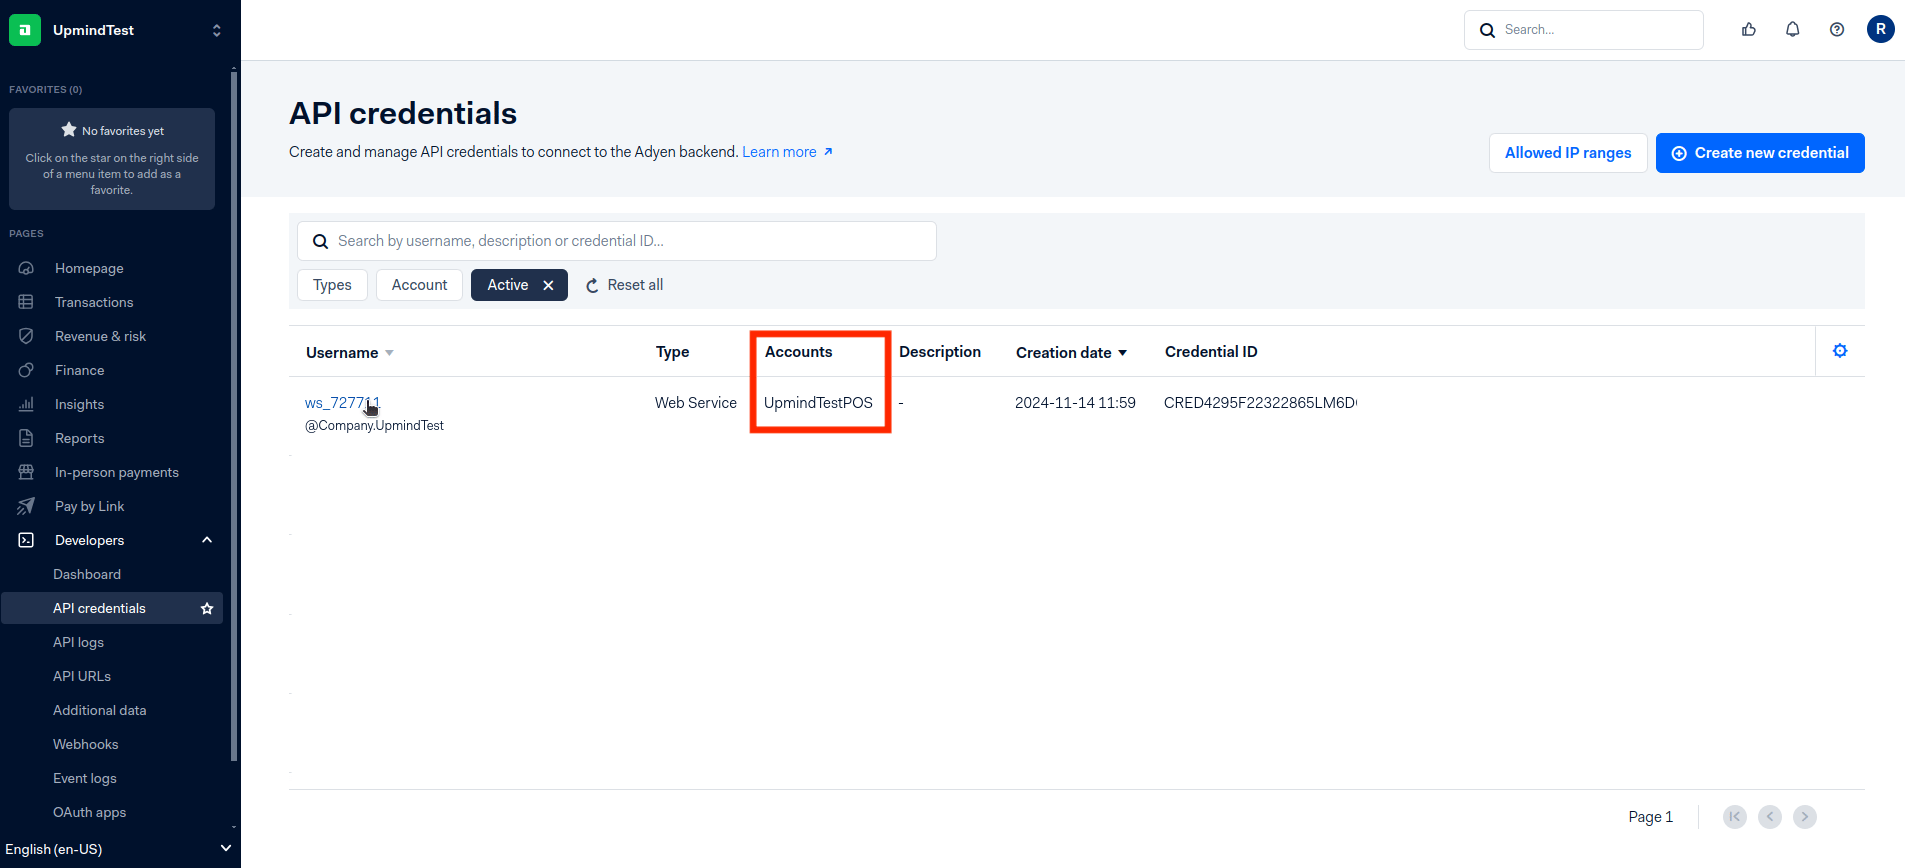Go to the next page of results
This screenshot has width=1905, height=868.
pyautogui.click(x=1805, y=817)
